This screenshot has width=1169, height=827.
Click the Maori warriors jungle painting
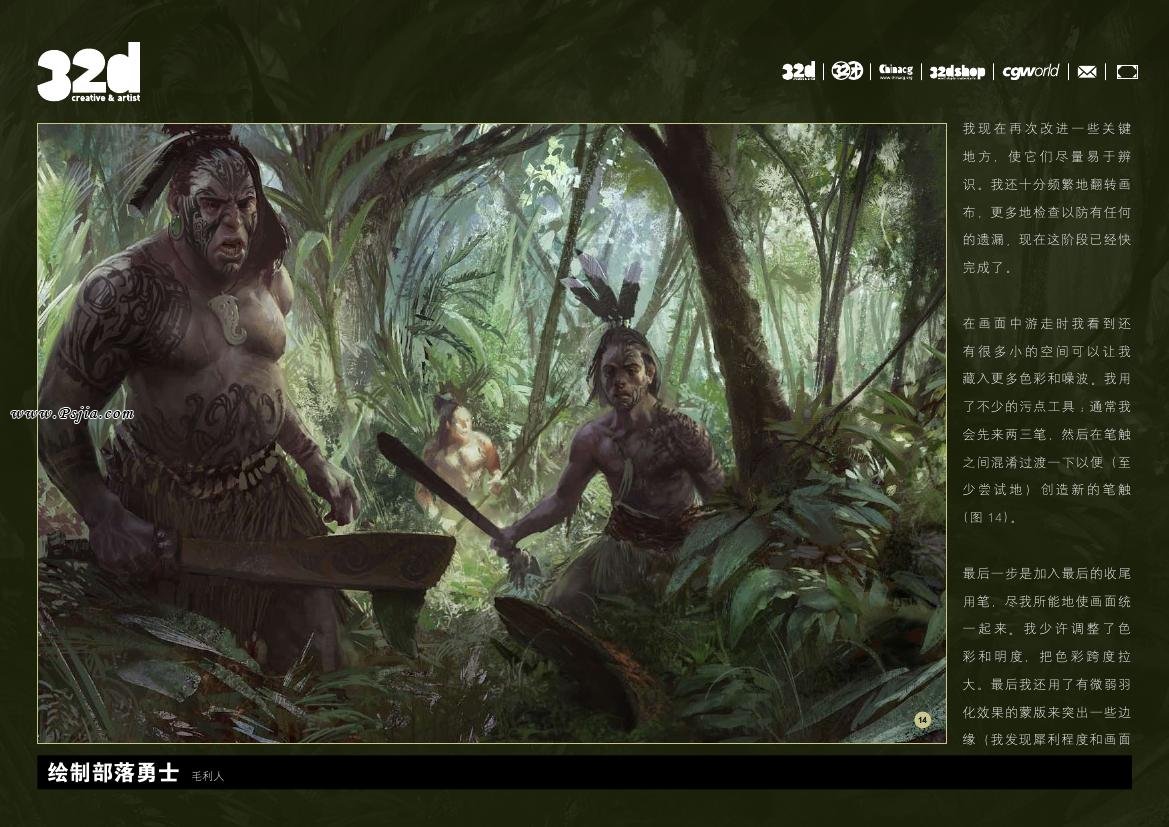click(492, 433)
